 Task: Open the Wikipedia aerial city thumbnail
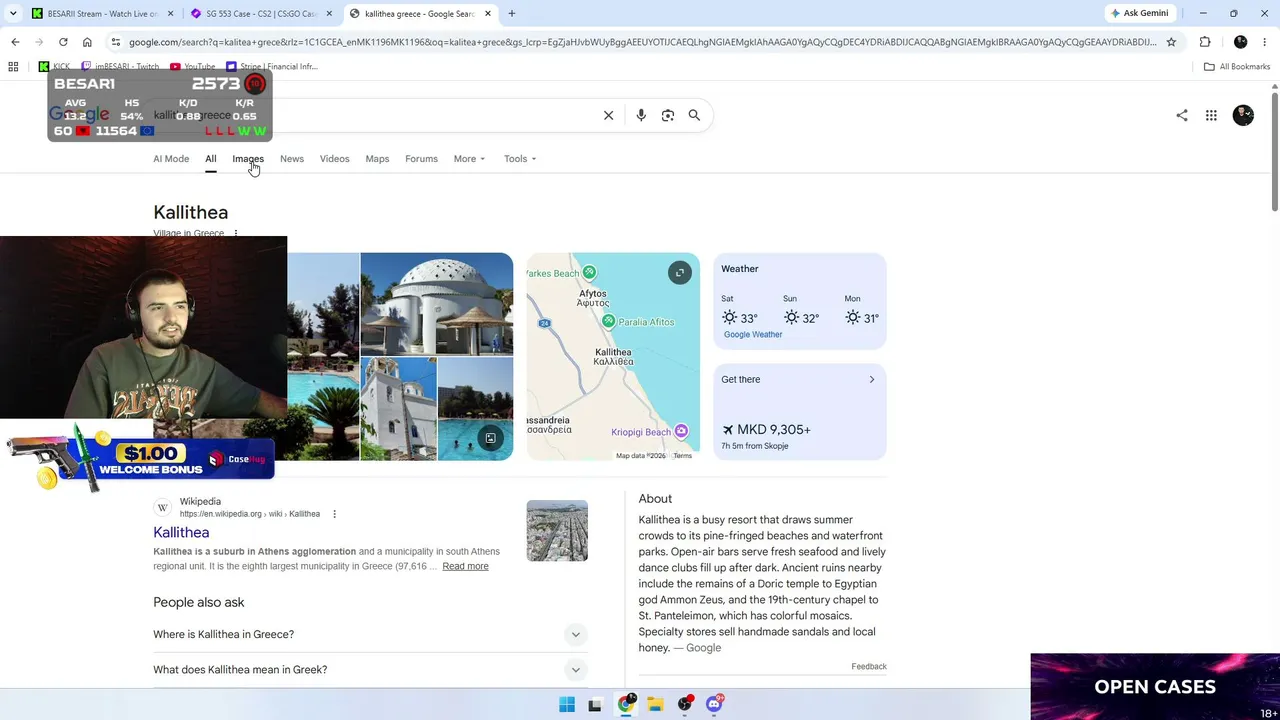[557, 531]
